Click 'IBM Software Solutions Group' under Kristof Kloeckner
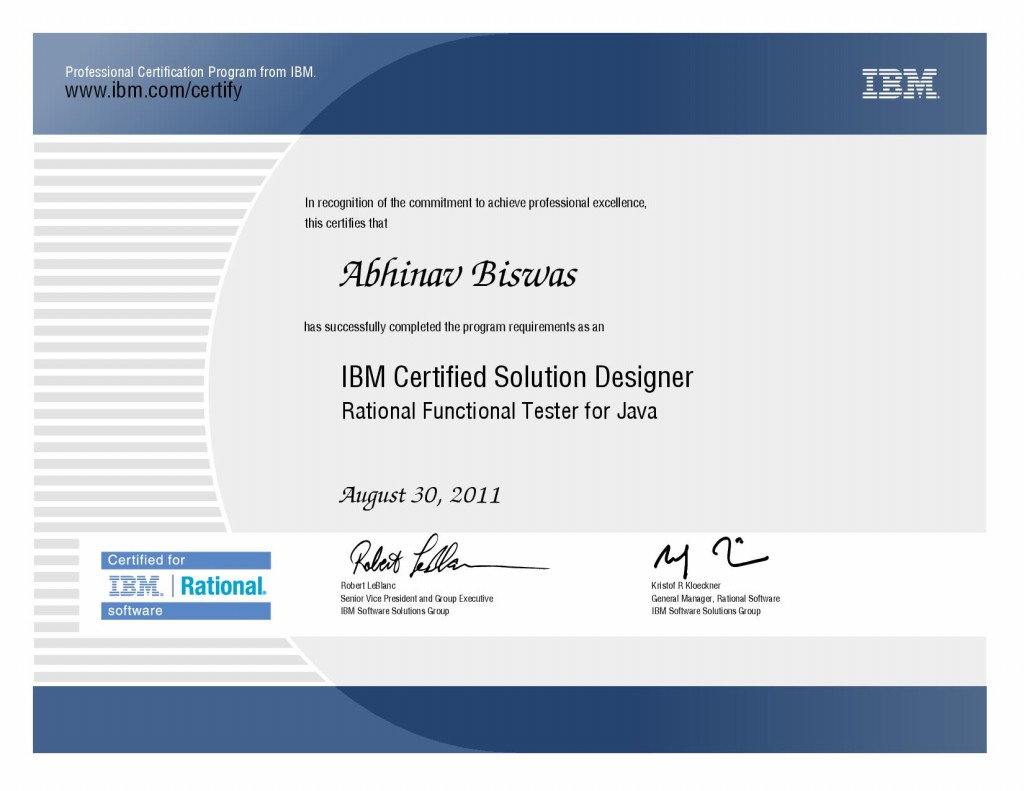This screenshot has width=1024, height=791. (706, 611)
